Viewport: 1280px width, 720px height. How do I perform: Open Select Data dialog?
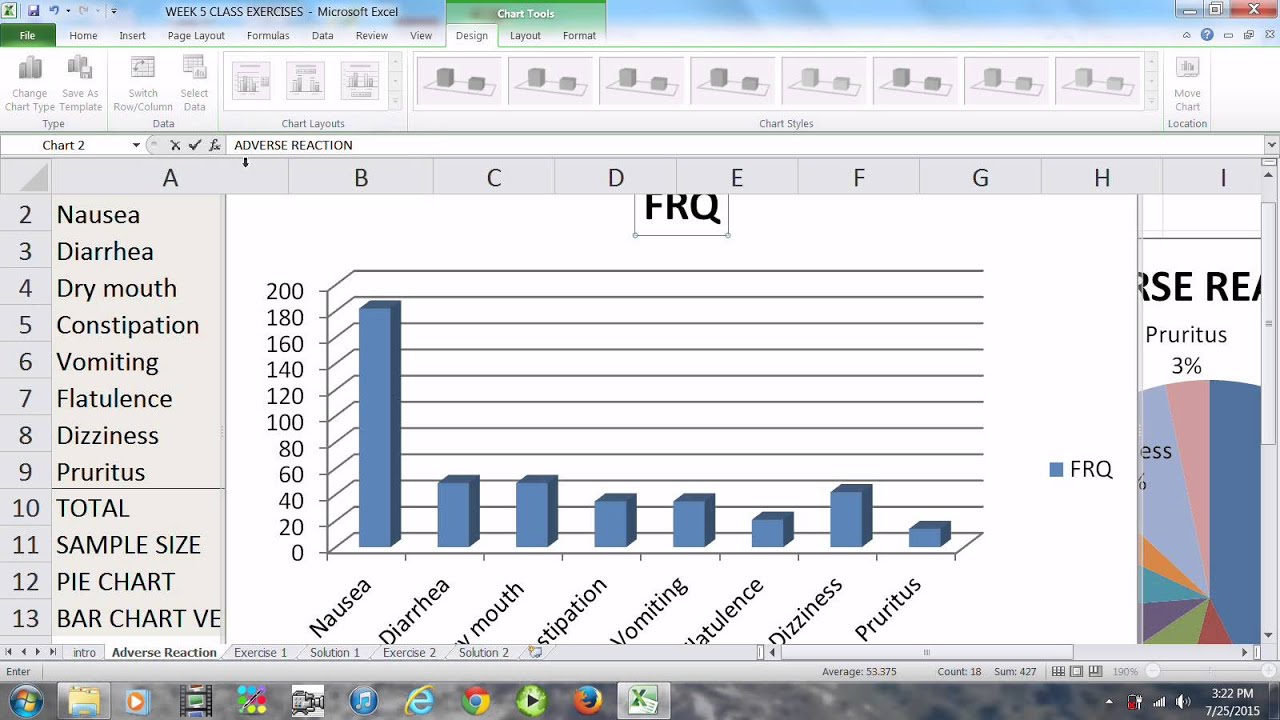coord(194,84)
